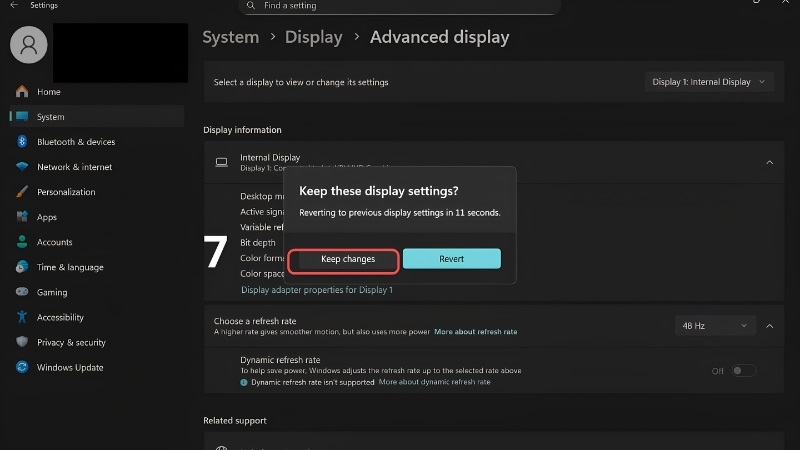Viewport: 800px width, 450px height.
Task: Click the Find a setting search box
Action: coord(399,6)
